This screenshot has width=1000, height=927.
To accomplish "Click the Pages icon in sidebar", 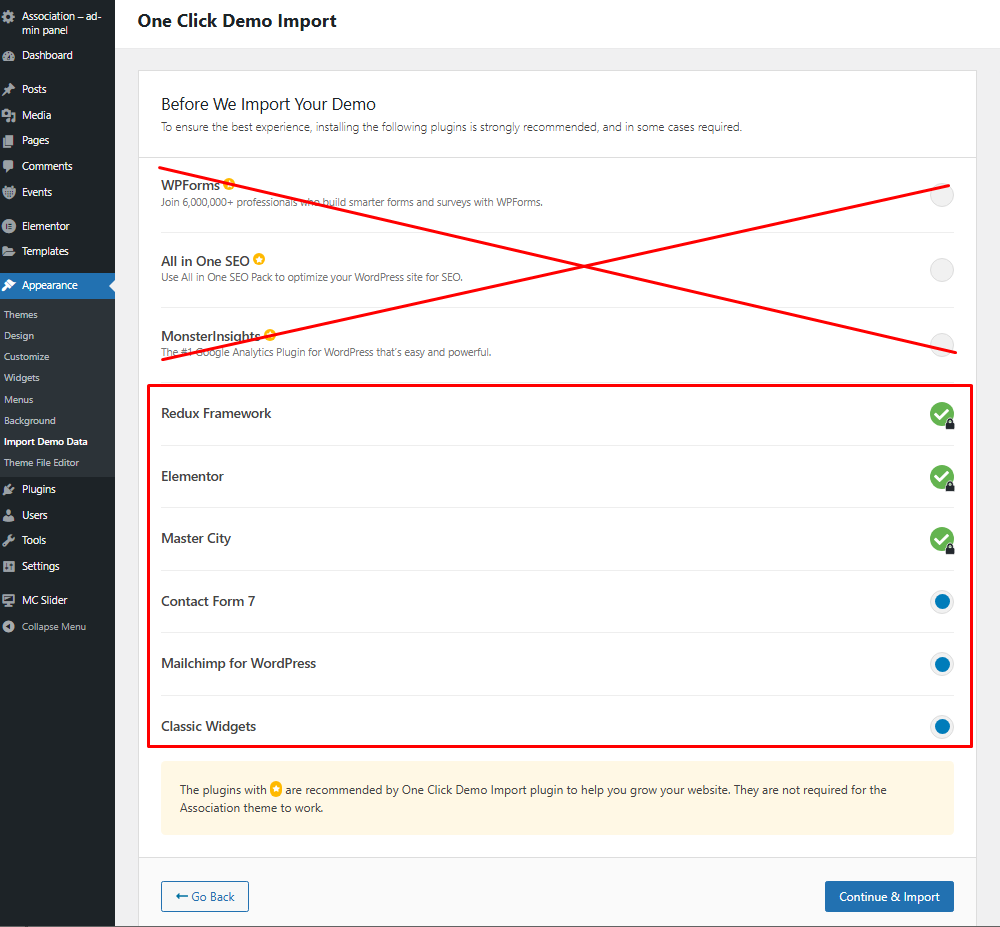I will [9, 141].
